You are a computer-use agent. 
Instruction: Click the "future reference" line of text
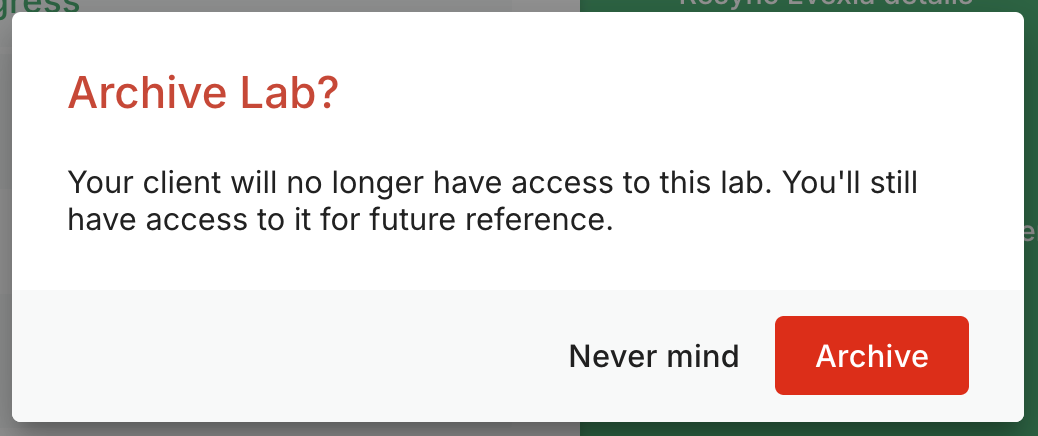click(340, 219)
